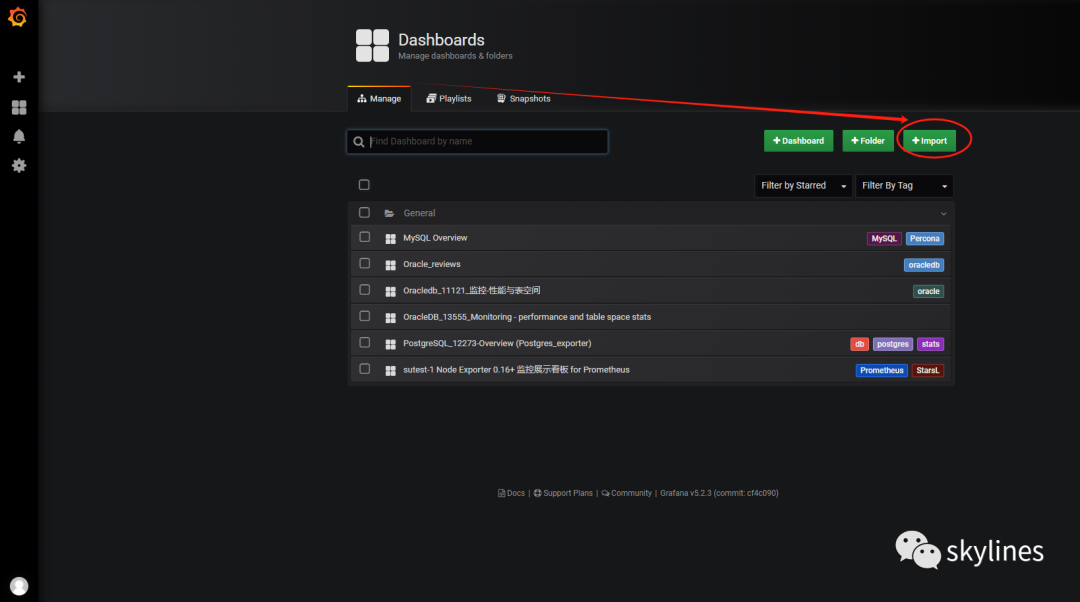This screenshot has height=602, width=1080.
Task: Filter by the stats tag
Action: pyautogui.click(x=931, y=344)
